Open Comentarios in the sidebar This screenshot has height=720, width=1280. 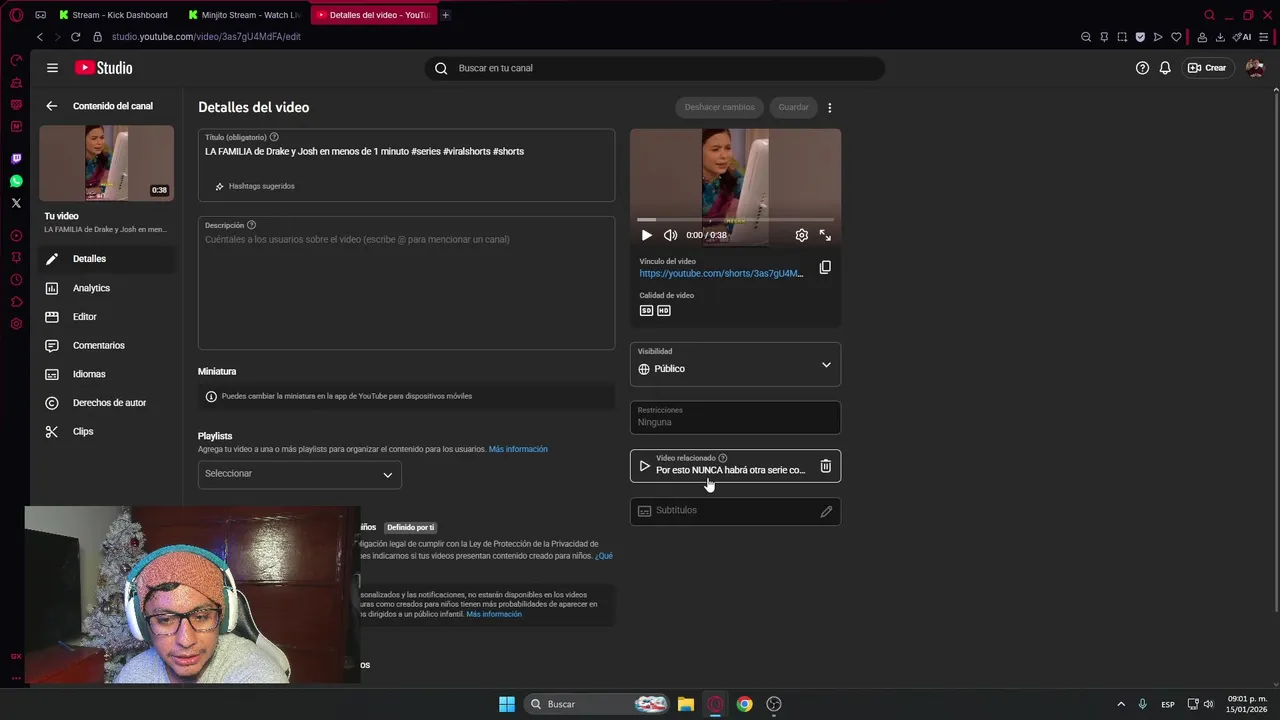(x=106, y=345)
